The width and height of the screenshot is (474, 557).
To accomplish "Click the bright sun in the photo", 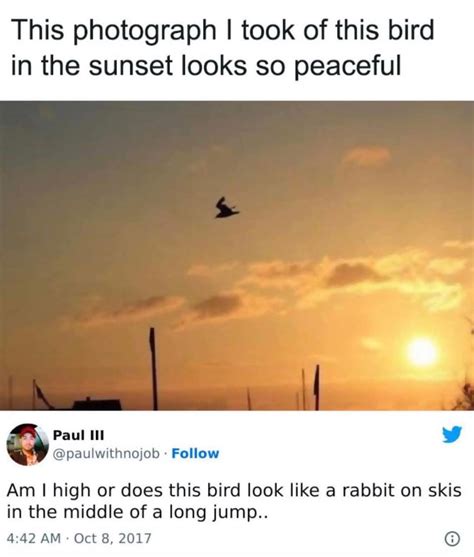I will 421,352.
